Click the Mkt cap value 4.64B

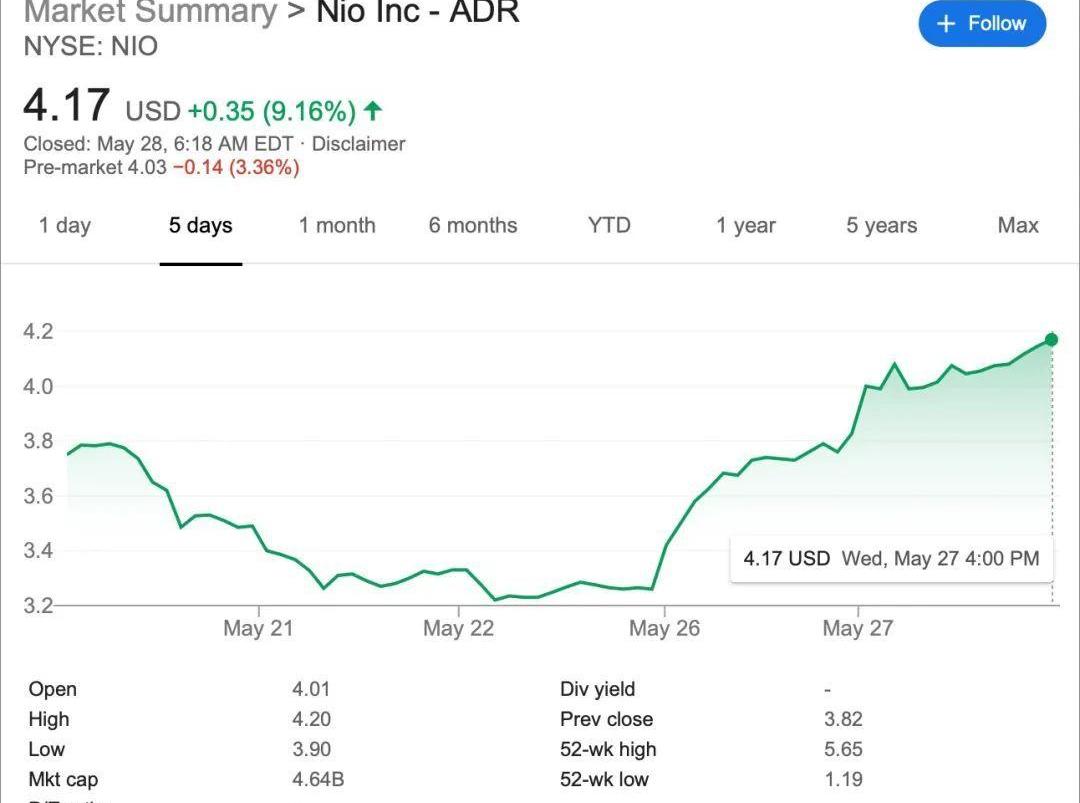point(317,779)
